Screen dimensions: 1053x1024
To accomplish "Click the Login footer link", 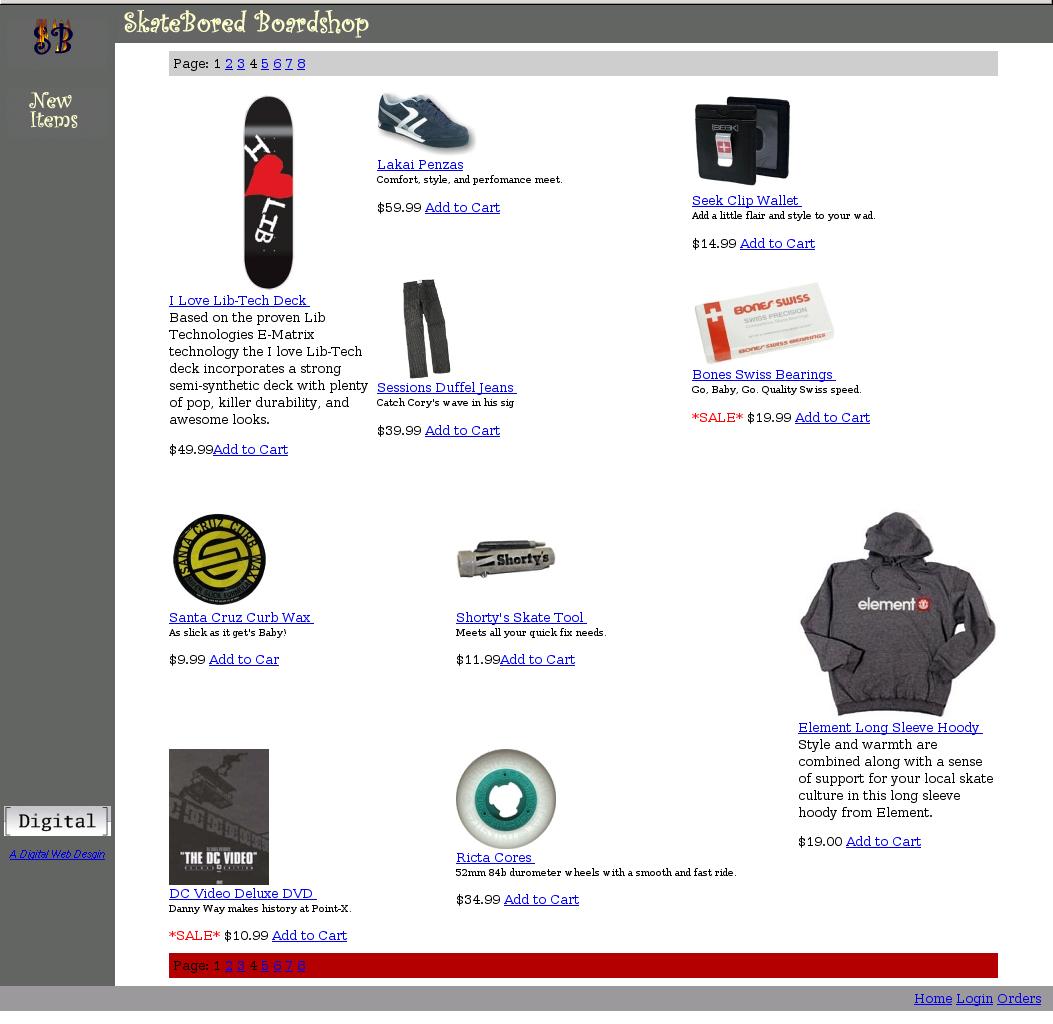I will coord(974,998).
